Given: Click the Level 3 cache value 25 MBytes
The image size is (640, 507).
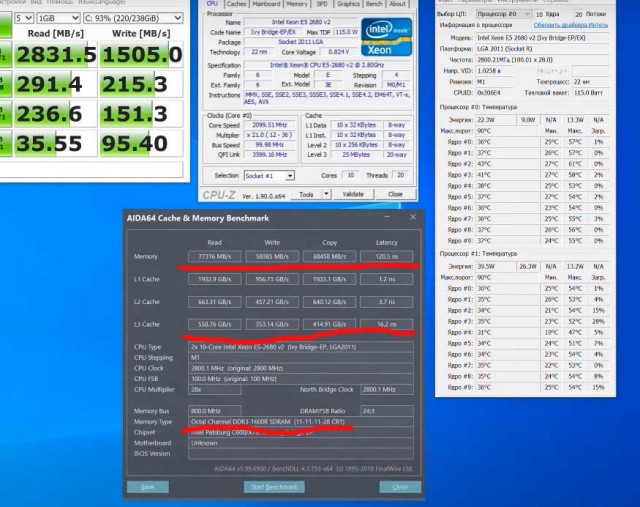Looking at the screenshot, I should [x=356, y=155].
